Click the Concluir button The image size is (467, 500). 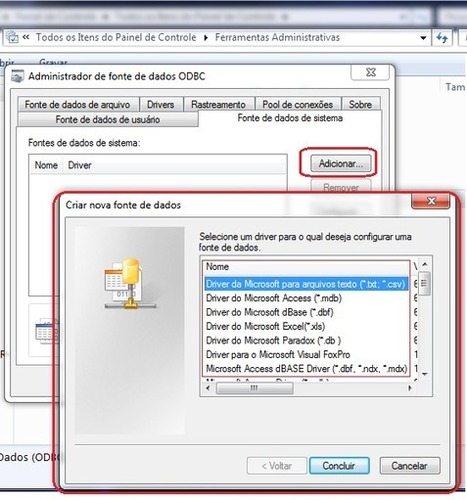pyautogui.click(x=339, y=466)
